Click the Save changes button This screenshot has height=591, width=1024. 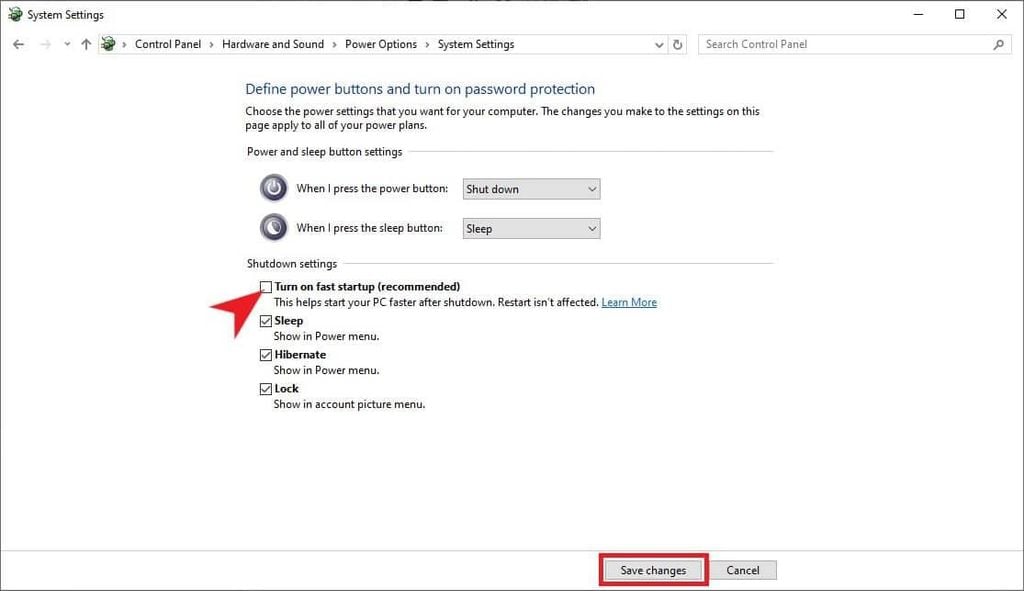[653, 570]
